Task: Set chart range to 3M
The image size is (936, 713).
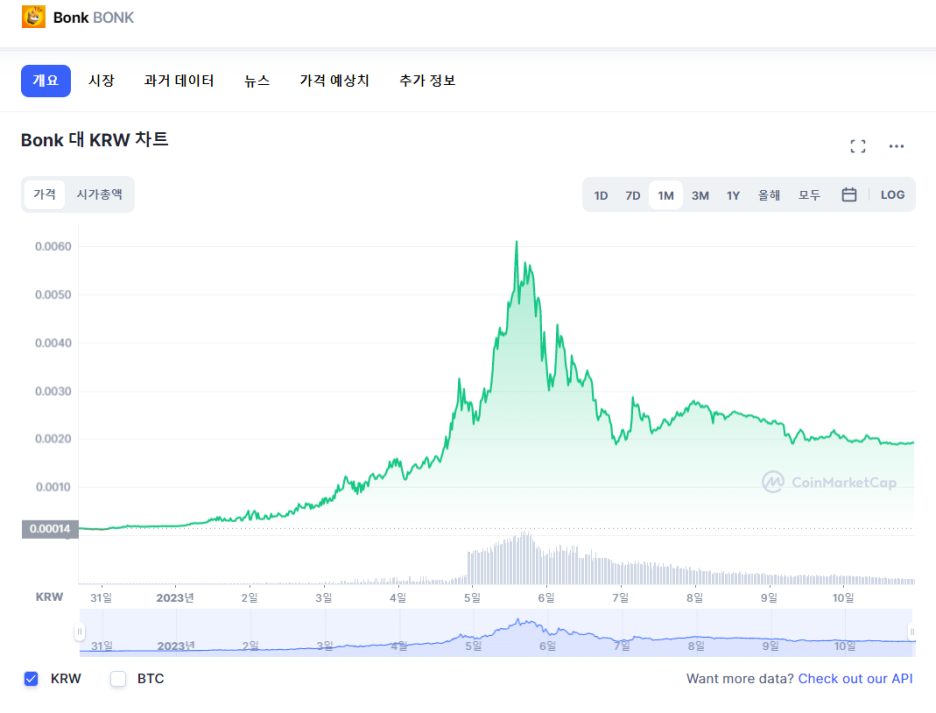Action: click(x=700, y=195)
